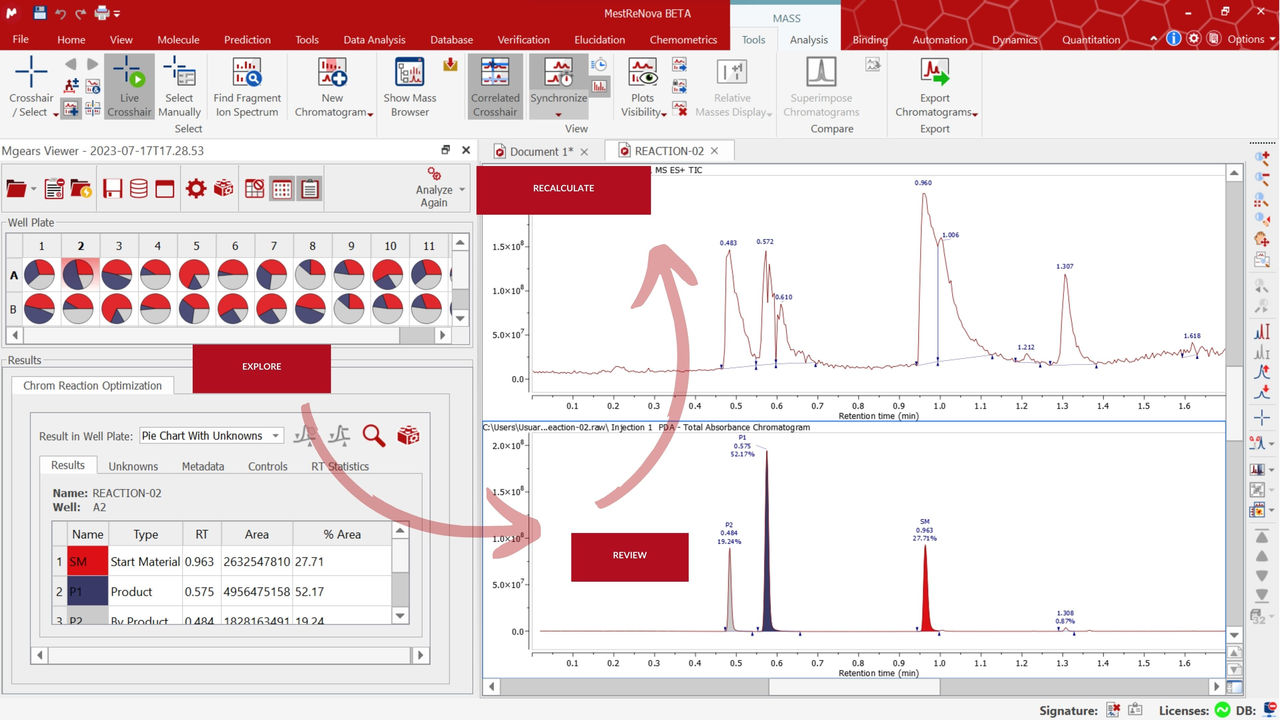Click the red brick icon in Results panel
The width and height of the screenshot is (1280, 720).
[408, 435]
